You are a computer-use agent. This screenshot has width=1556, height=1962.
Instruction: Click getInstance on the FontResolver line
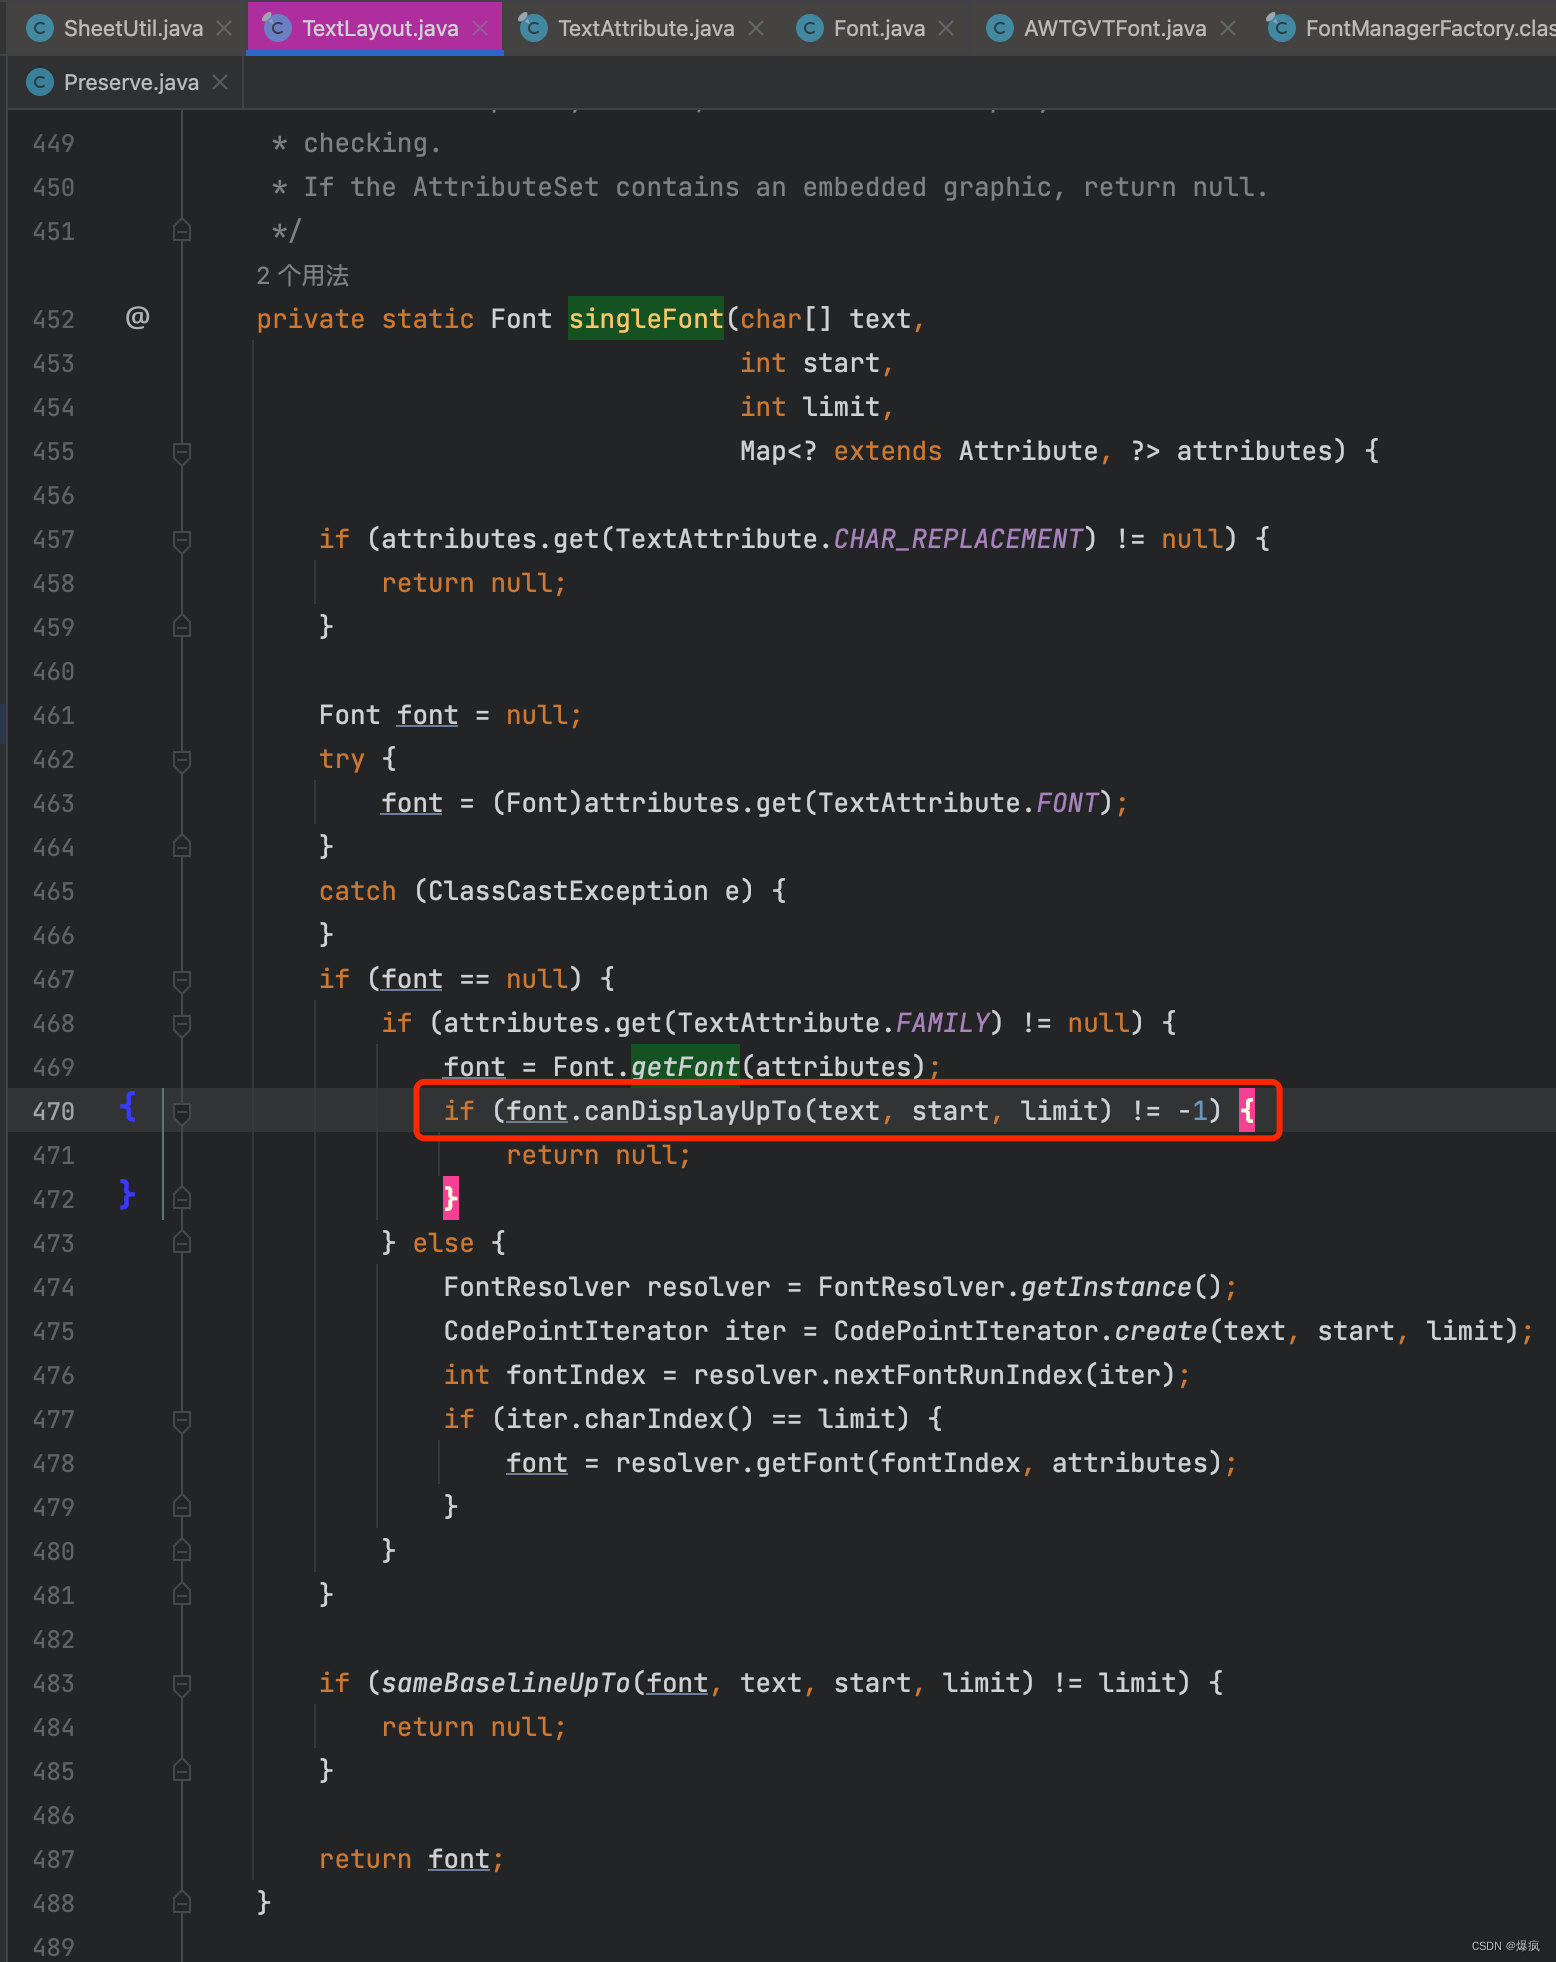click(1107, 1287)
